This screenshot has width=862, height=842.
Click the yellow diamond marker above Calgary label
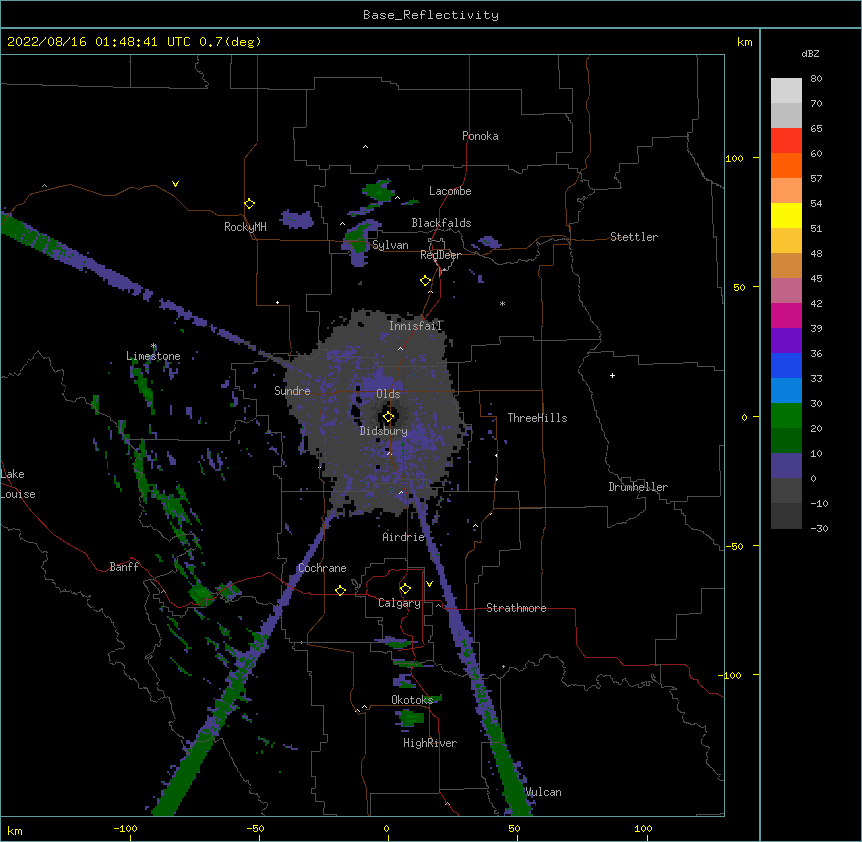click(405, 589)
